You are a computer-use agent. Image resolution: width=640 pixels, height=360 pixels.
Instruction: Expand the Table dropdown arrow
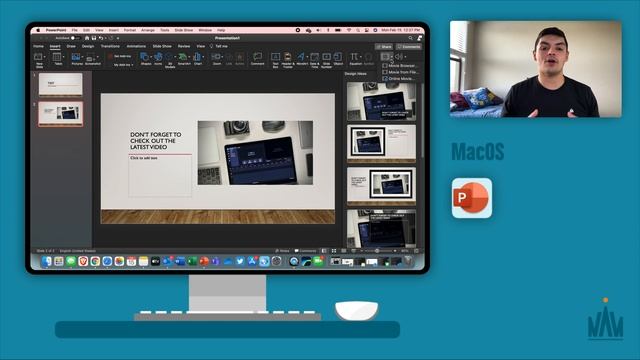click(x=63, y=57)
